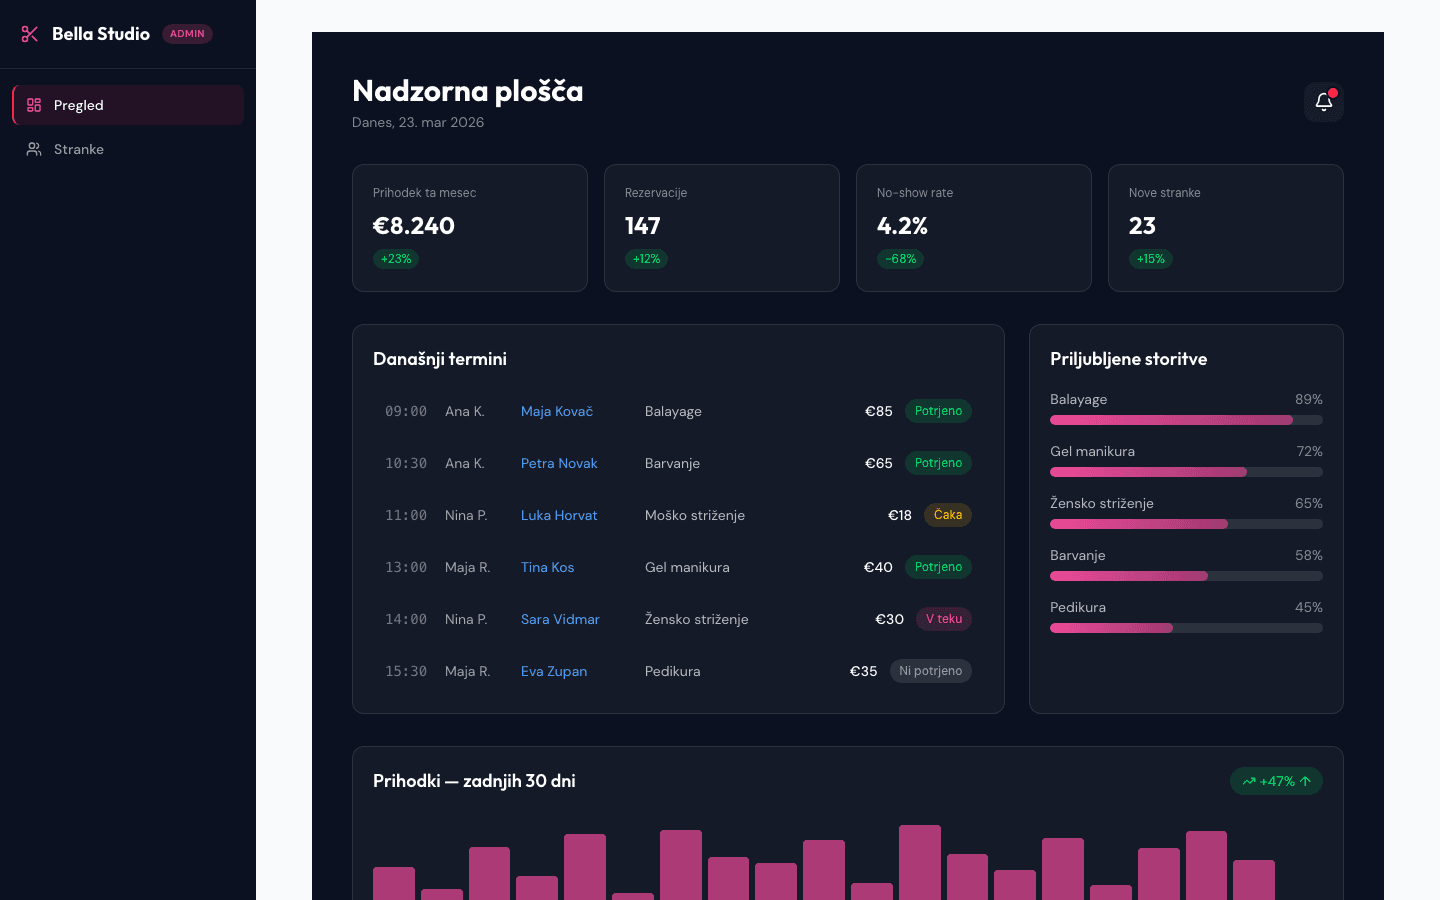
Task: Click the Potrjeno status for Barvanje appointment
Action: [x=938, y=463]
